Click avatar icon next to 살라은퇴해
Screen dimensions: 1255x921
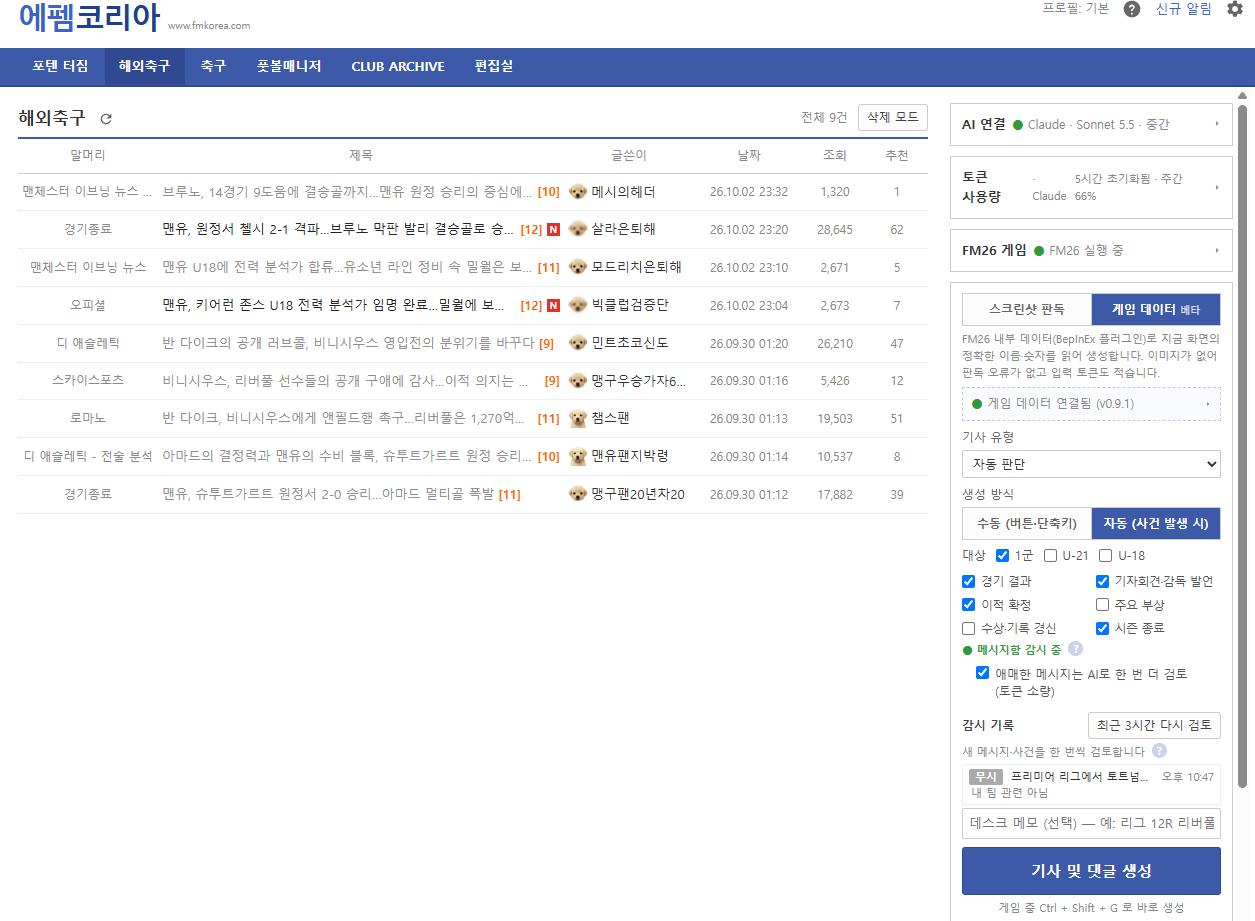pyautogui.click(x=578, y=230)
